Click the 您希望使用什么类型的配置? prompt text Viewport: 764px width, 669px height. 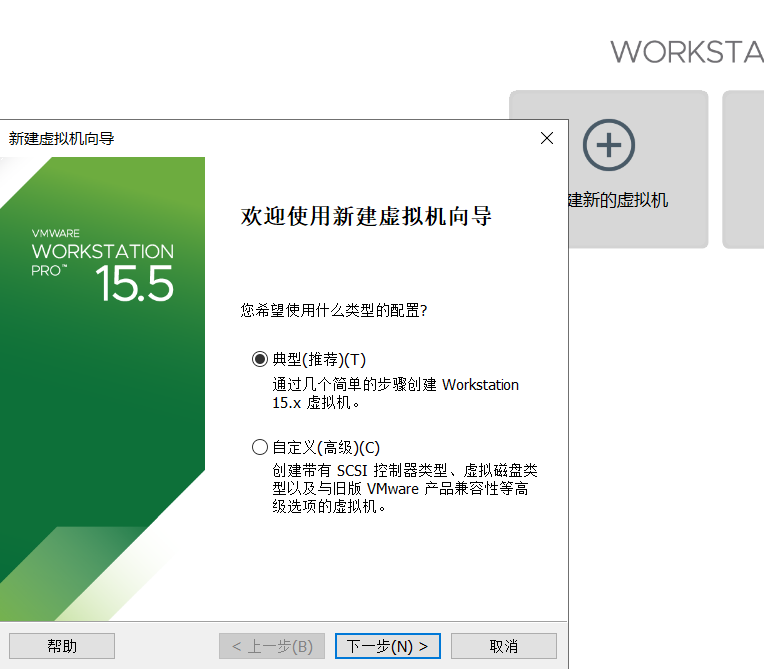334,311
